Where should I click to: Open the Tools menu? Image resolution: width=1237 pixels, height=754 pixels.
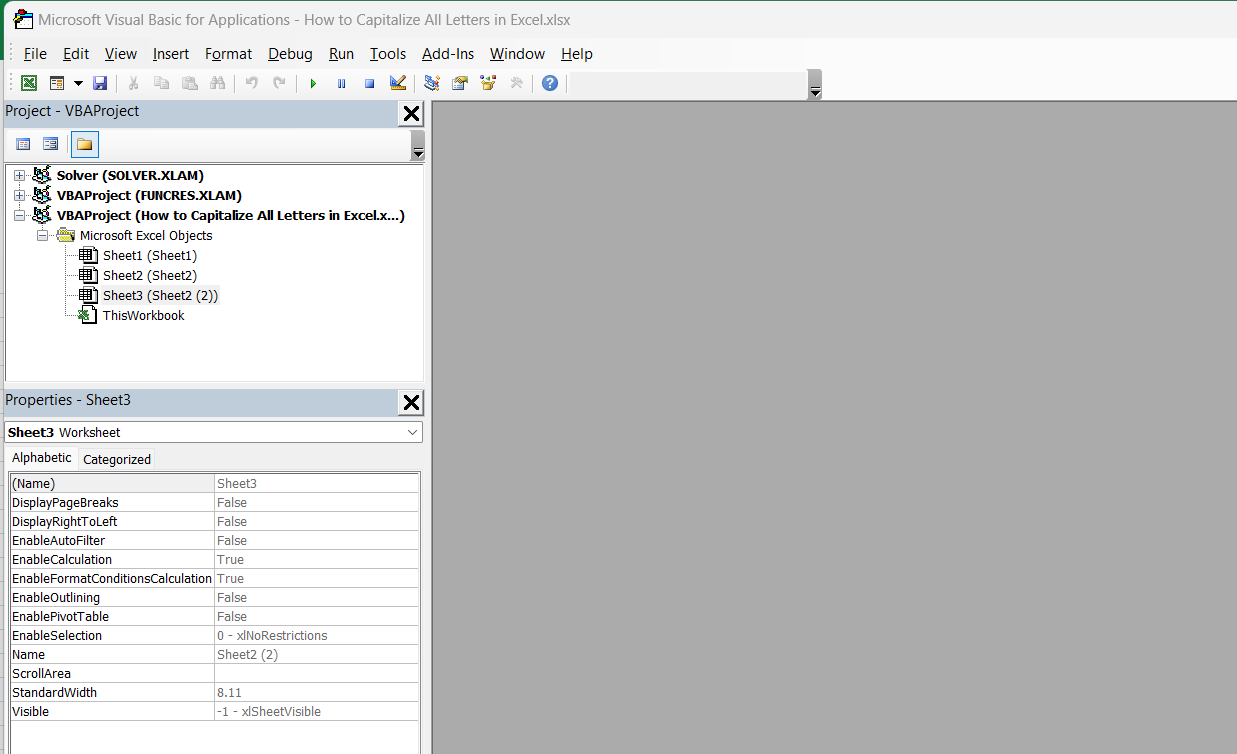[388, 54]
